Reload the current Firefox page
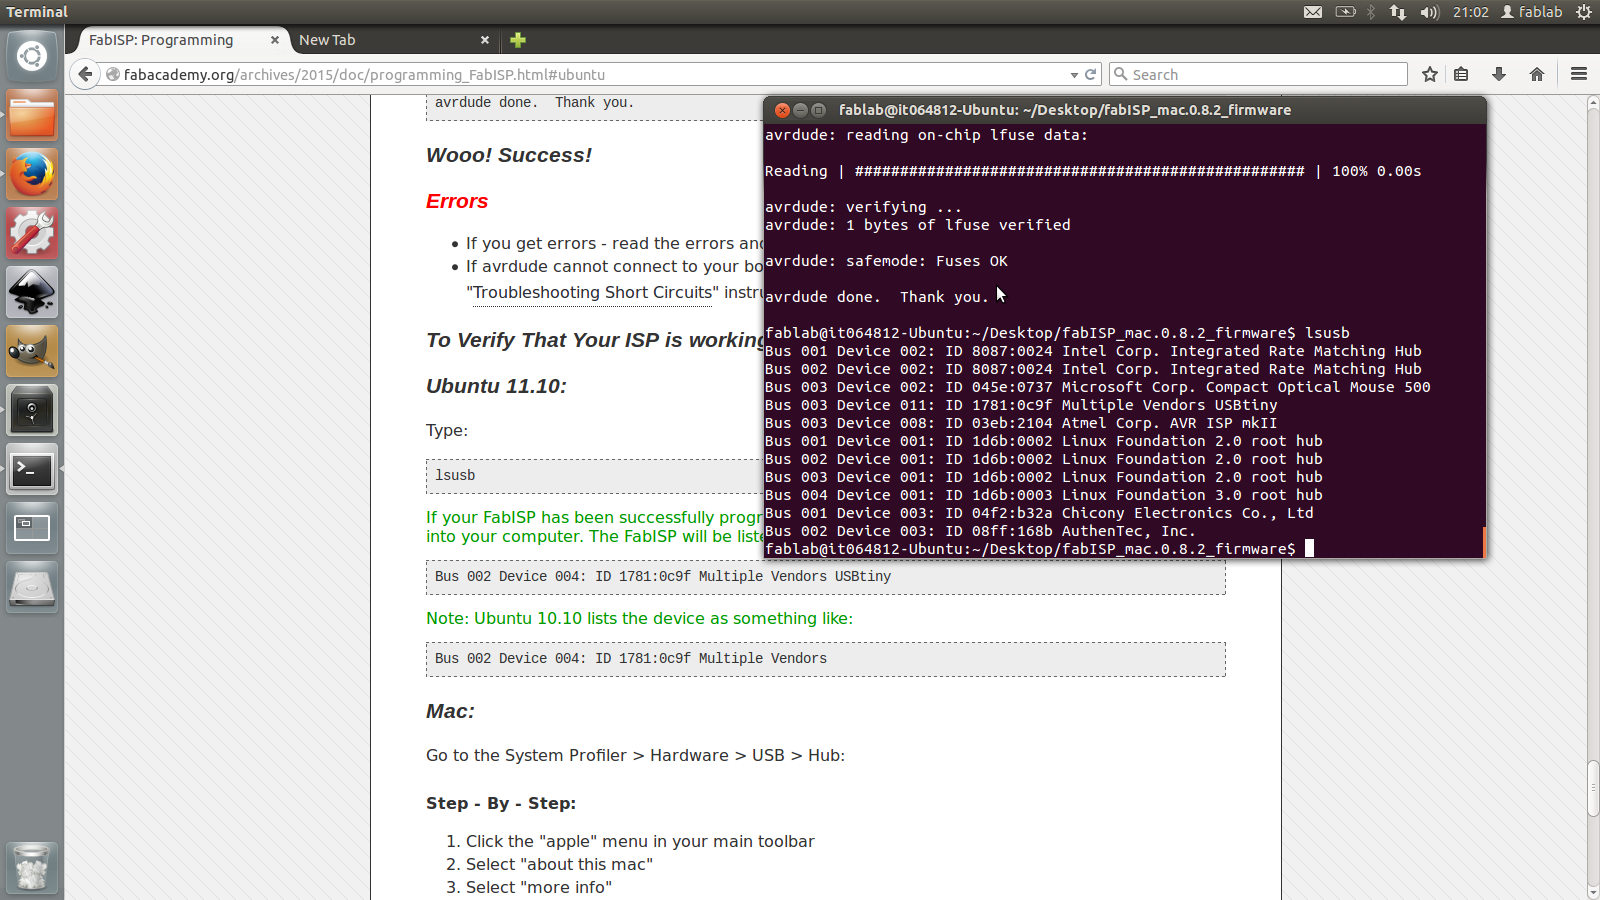 point(1090,74)
